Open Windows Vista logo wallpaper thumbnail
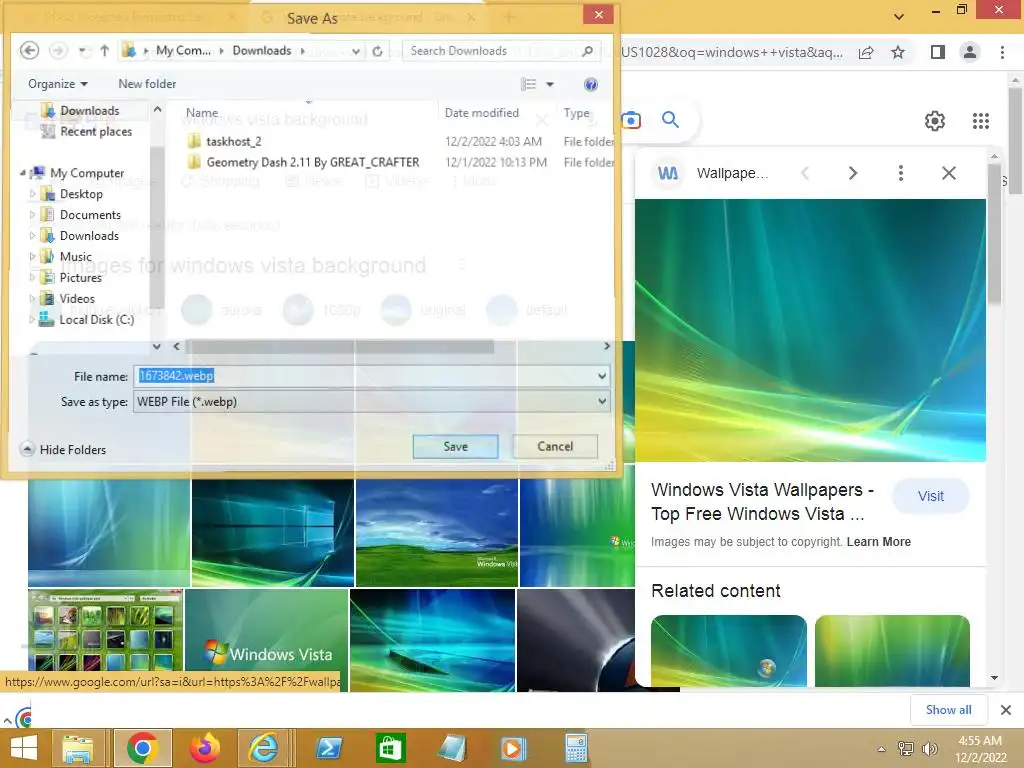Screen dimensions: 1024x768 coord(266,640)
